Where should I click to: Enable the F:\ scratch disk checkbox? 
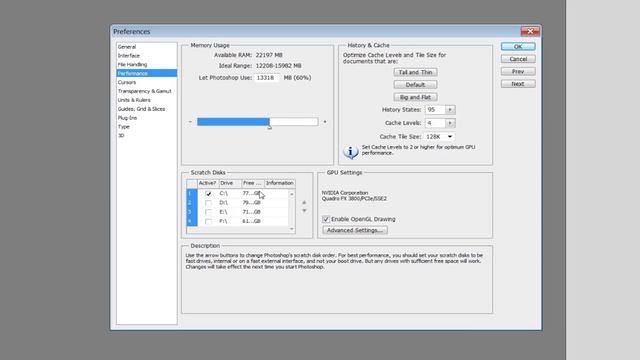(x=209, y=222)
